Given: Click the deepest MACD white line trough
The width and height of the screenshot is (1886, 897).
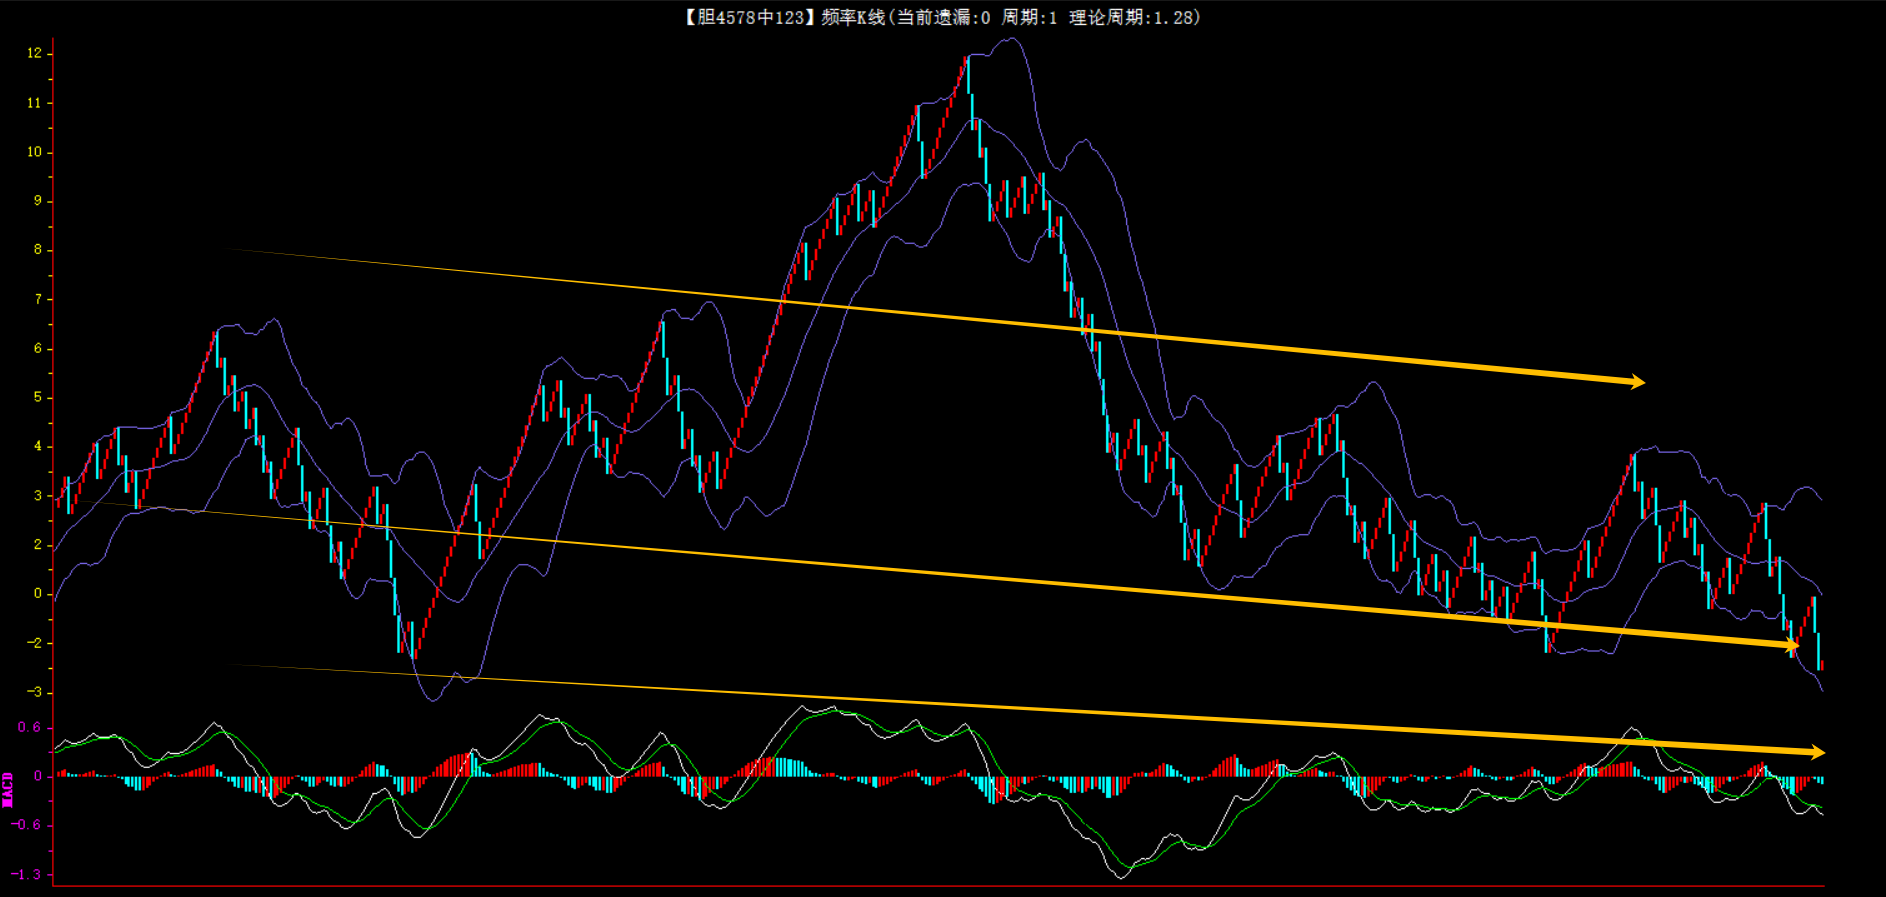Looking at the screenshot, I should point(1120,876).
